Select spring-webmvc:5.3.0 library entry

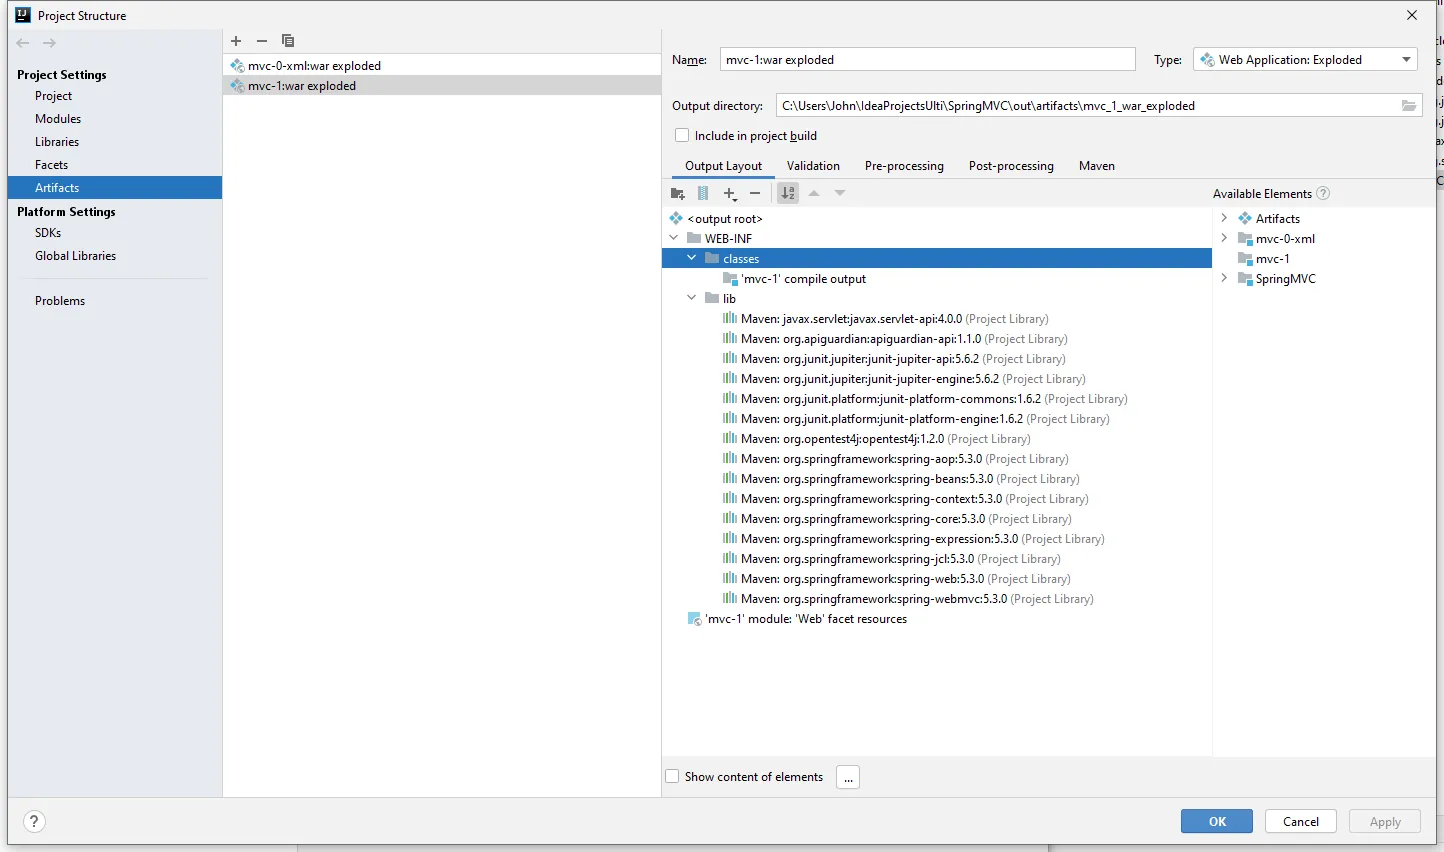point(908,599)
